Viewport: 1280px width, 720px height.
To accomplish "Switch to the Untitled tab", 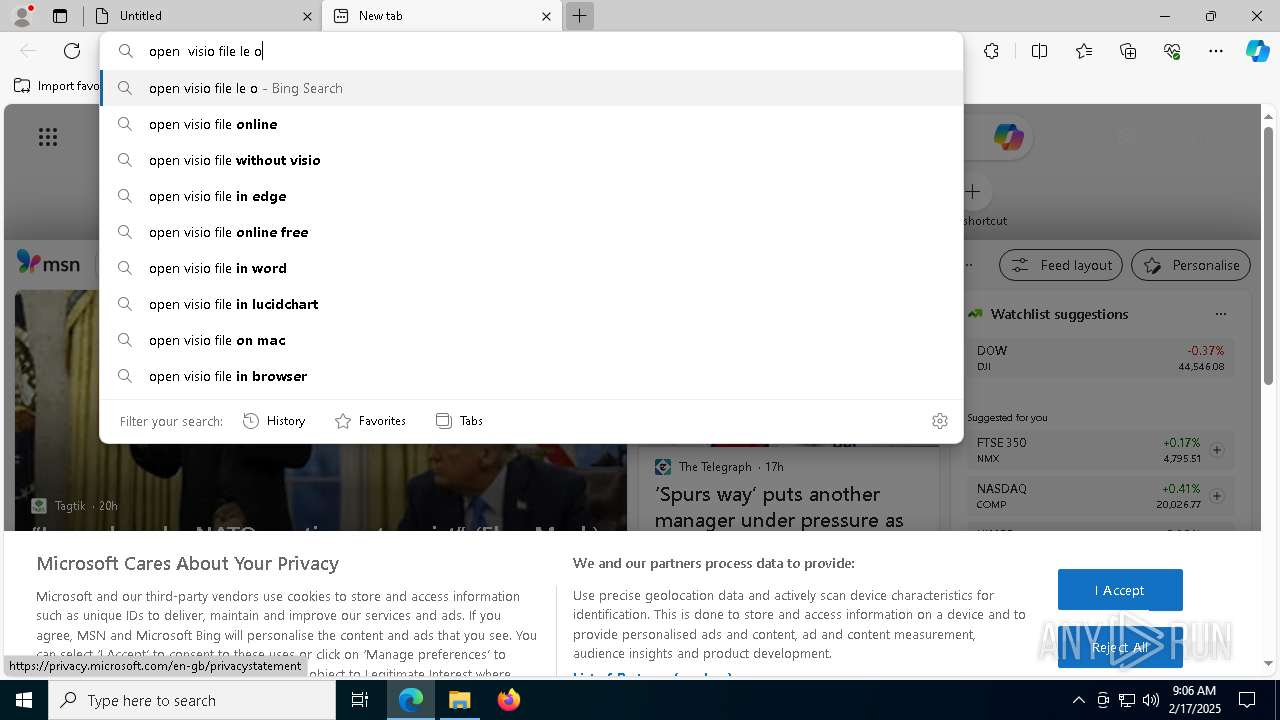I will (200, 16).
